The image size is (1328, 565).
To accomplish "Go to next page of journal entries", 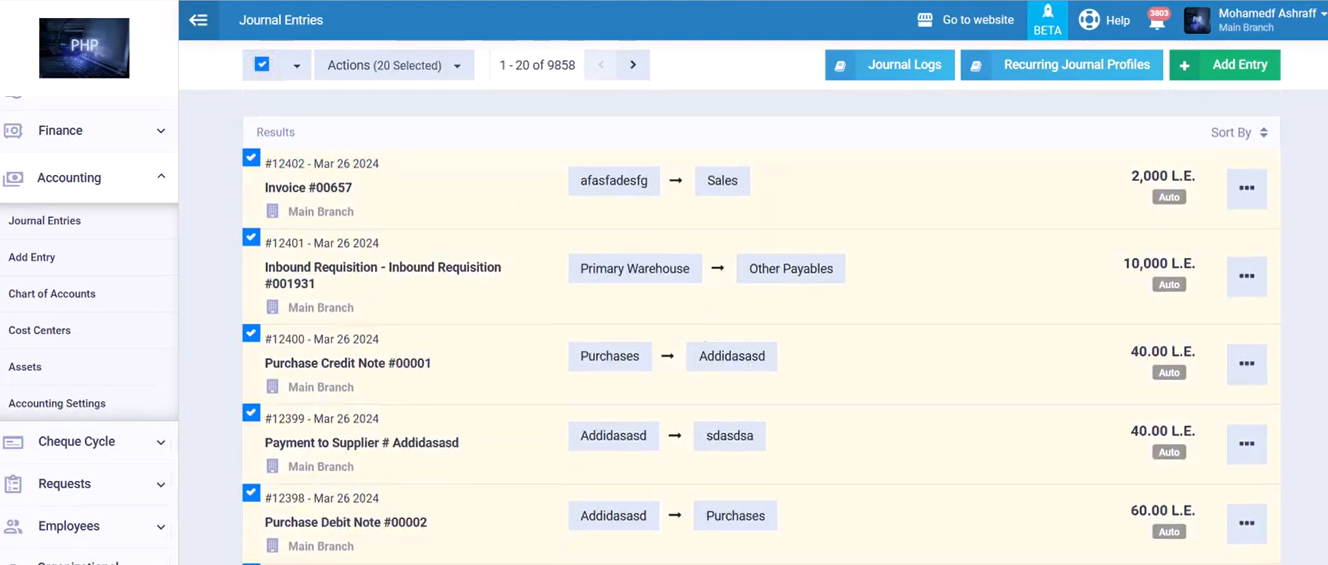I will click(633, 65).
